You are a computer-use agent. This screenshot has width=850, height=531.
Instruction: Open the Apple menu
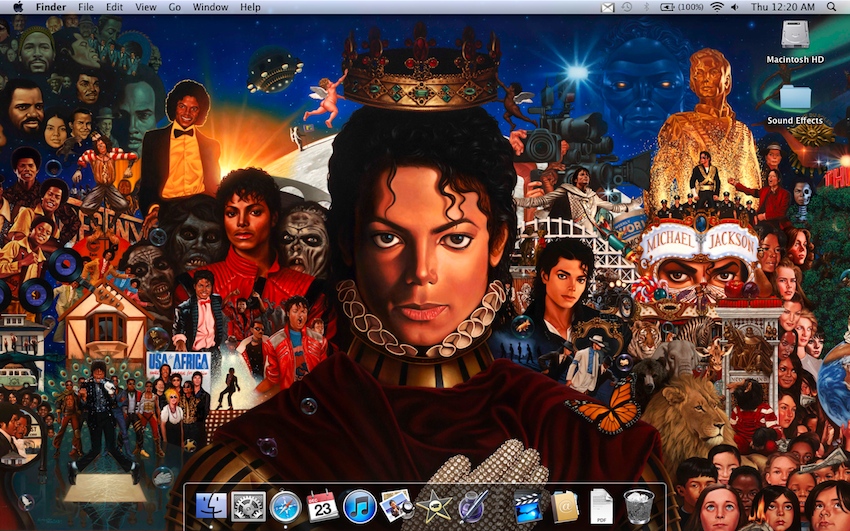pyautogui.click(x=18, y=7)
